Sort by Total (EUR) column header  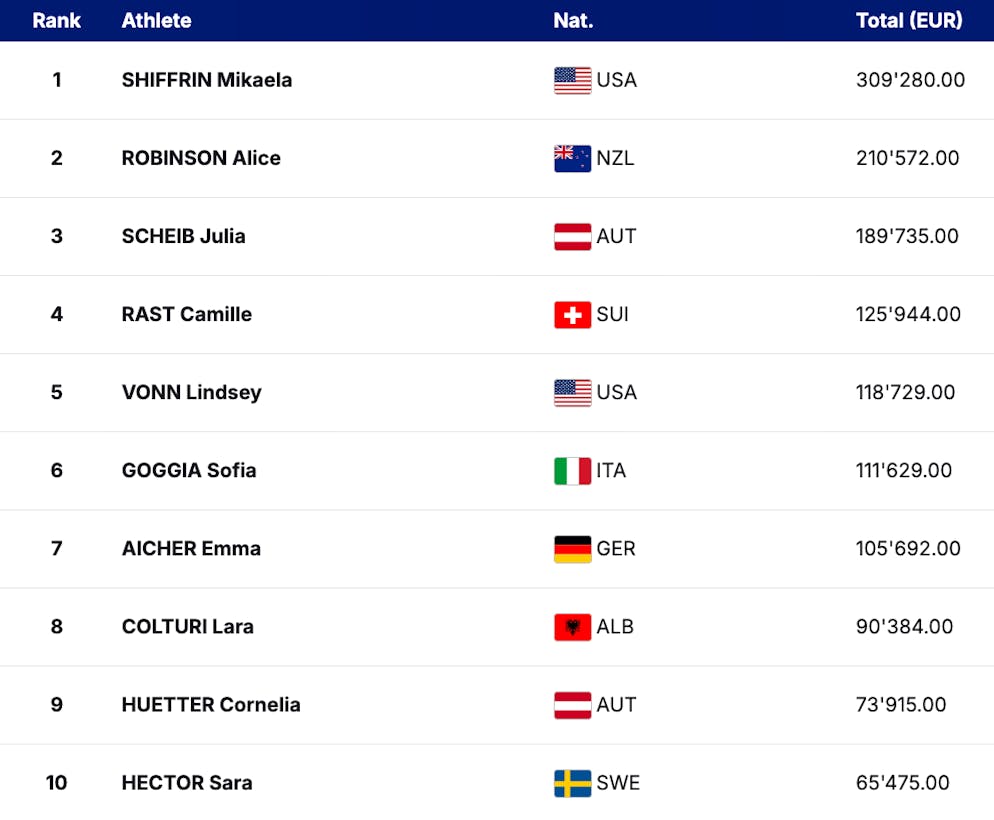(x=909, y=20)
